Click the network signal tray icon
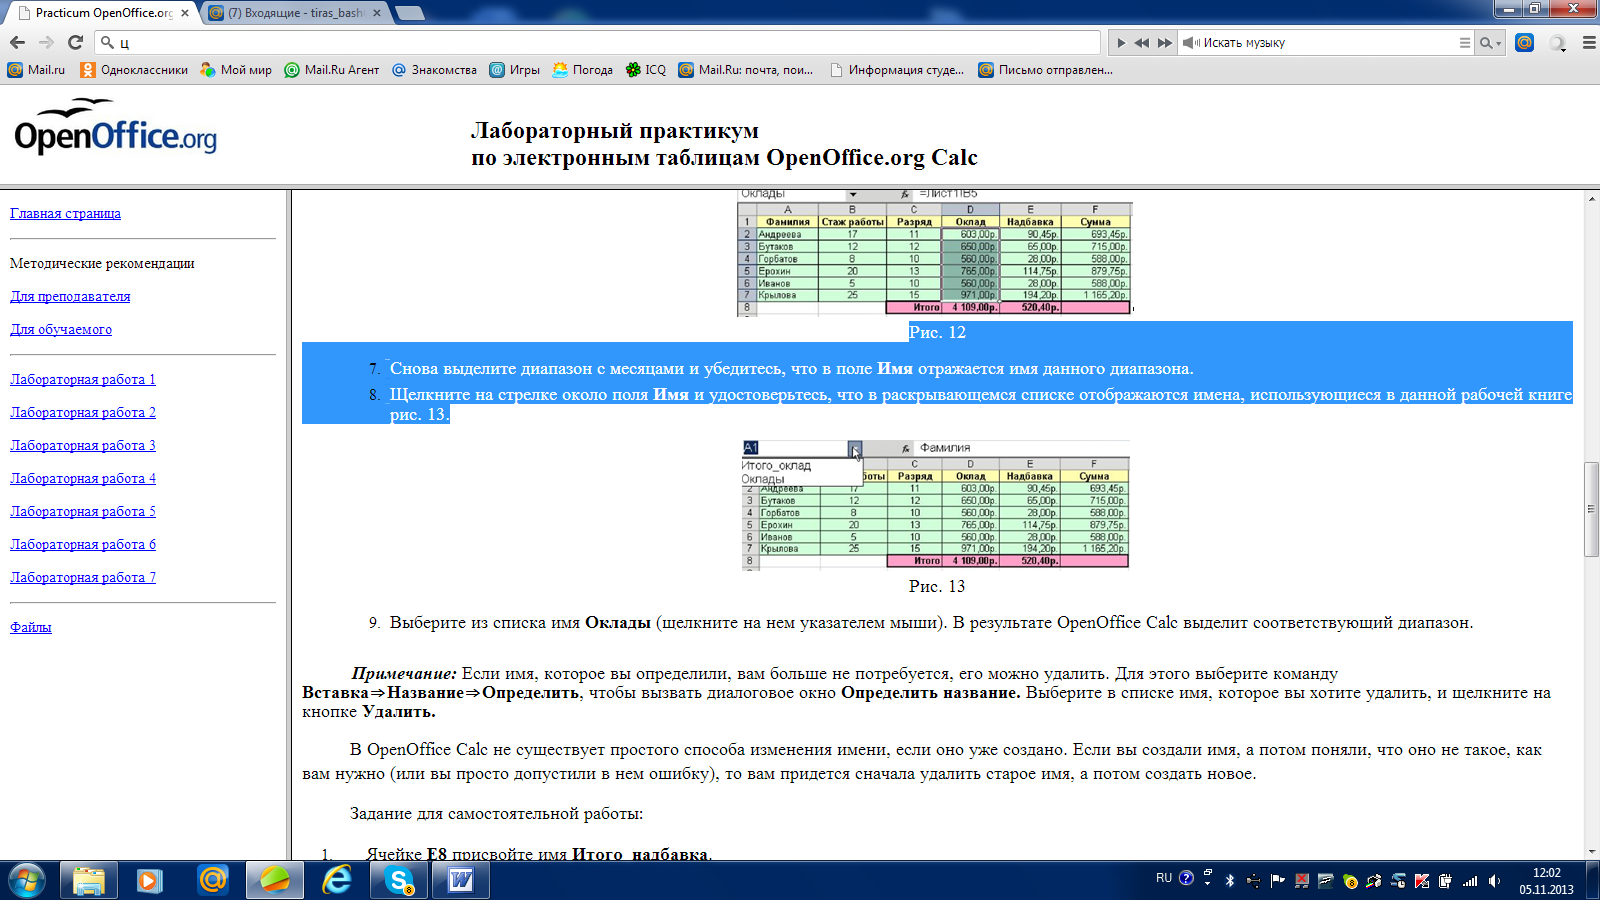The height and width of the screenshot is (900, 1600). coord(1470,881)
